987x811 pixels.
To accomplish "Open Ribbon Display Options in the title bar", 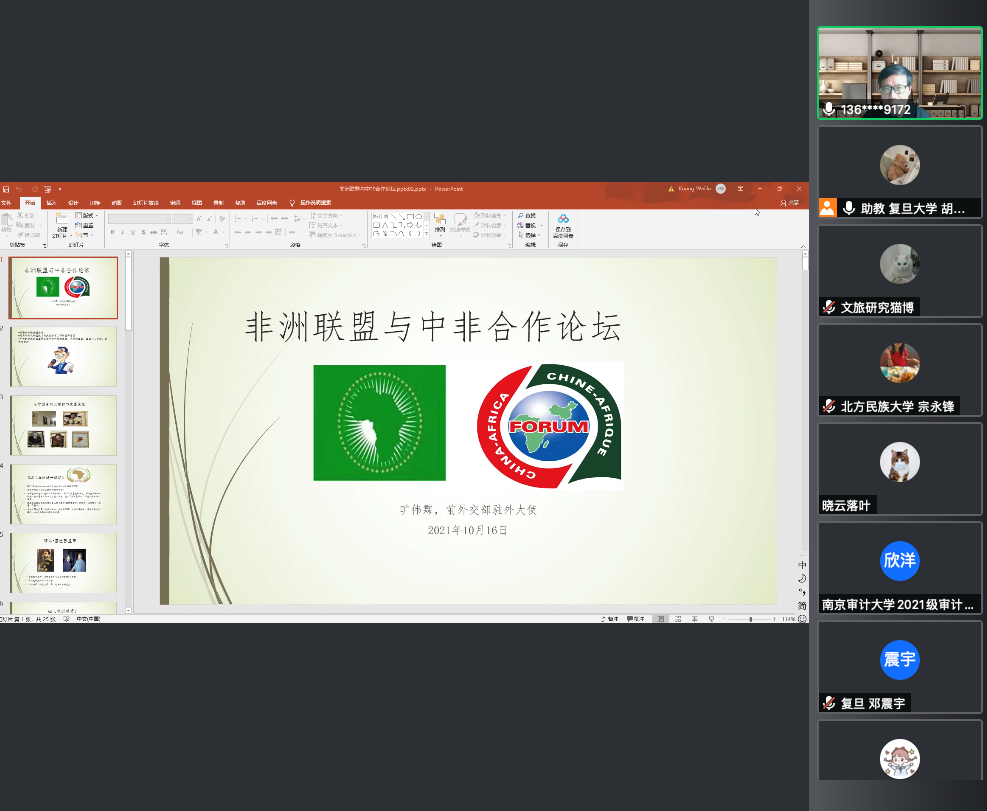I will click(741, 189).
